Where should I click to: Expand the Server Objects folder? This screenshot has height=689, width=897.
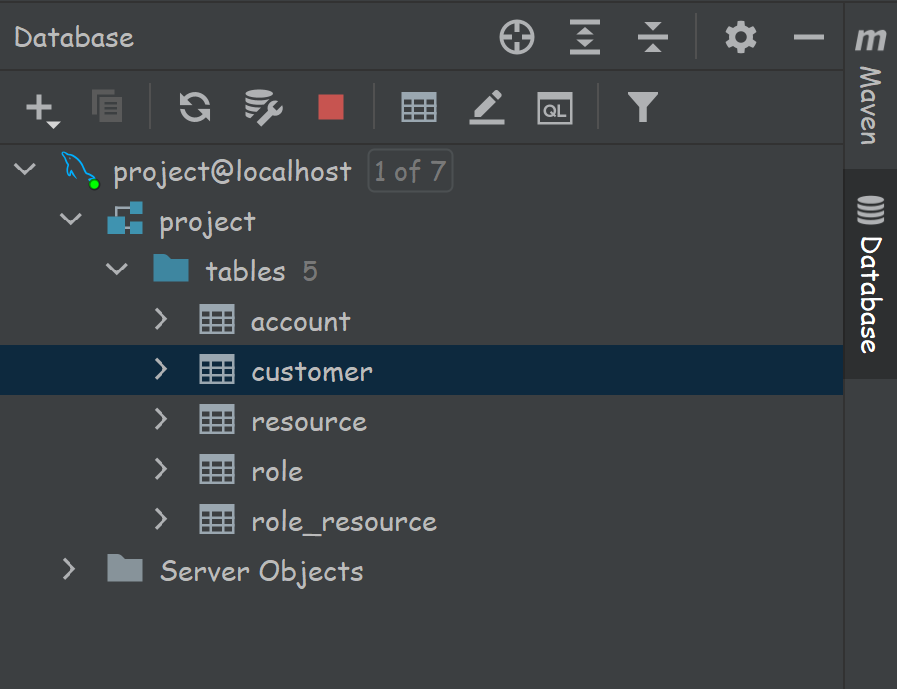pyautogui.click(x=68, y=570)
